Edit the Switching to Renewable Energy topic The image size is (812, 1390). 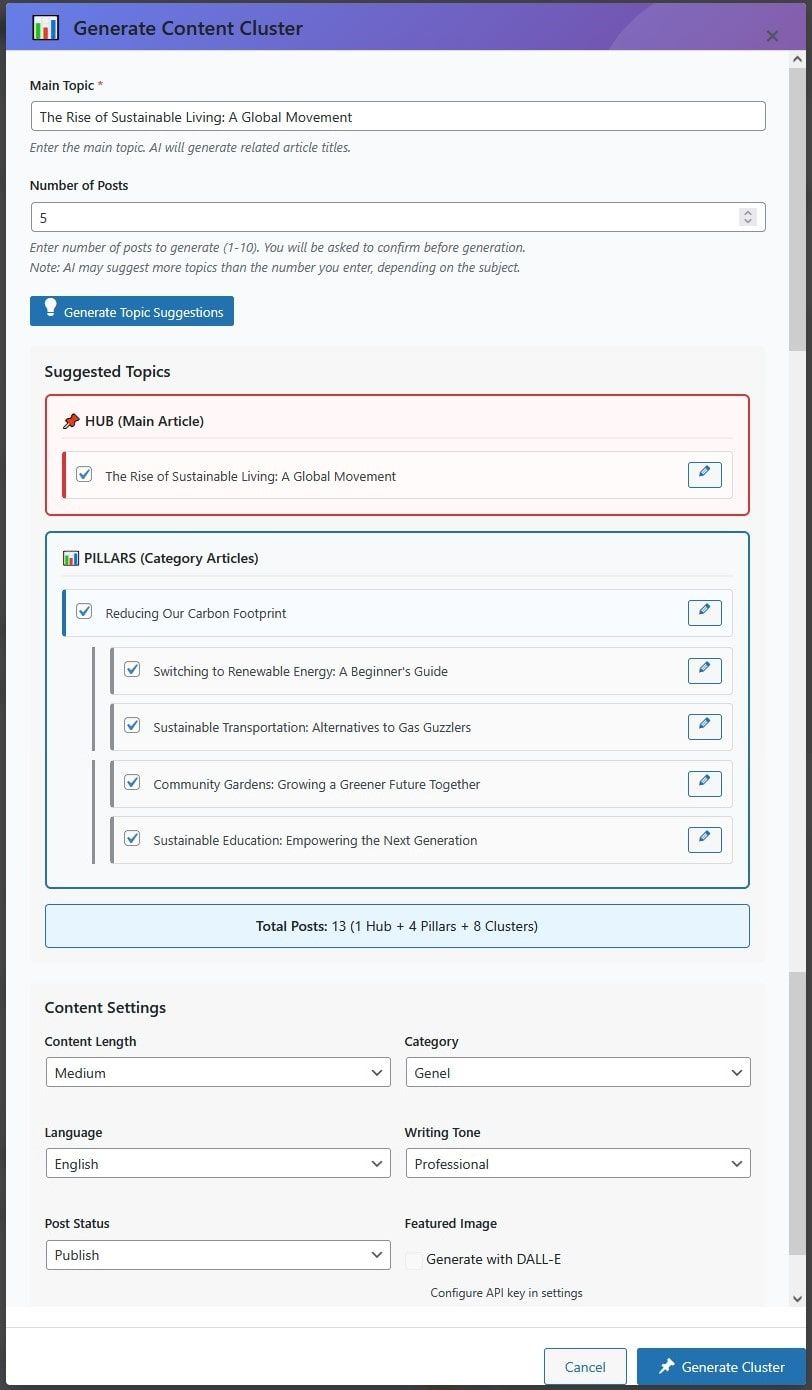point(704,670)
